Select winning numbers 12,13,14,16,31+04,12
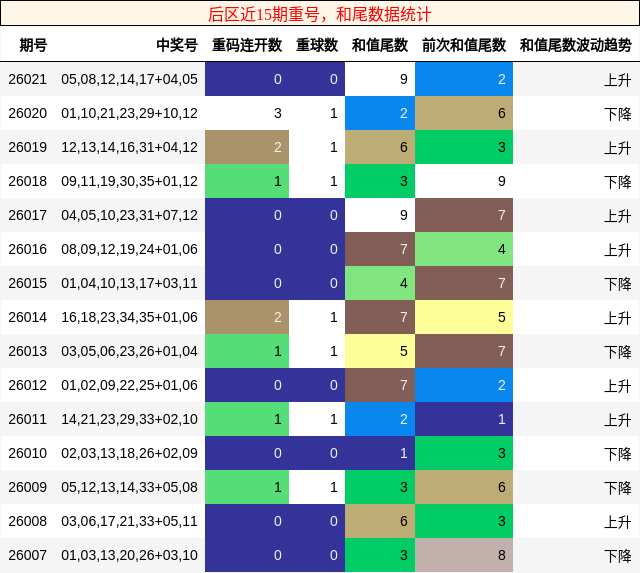Viewport: 640px width, 573px height. (129, 147)
